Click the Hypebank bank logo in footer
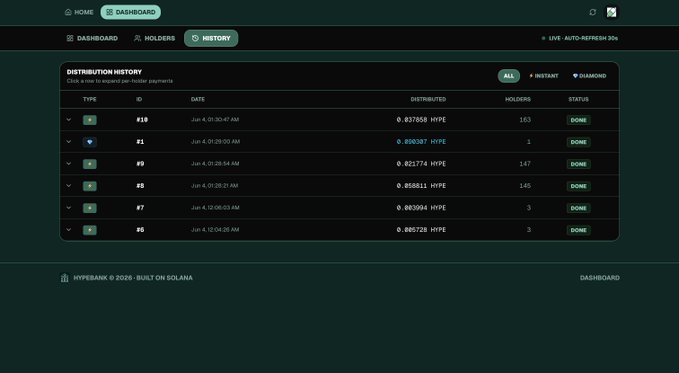The height and width of the screenshot is (373, 679). (65, 278)
